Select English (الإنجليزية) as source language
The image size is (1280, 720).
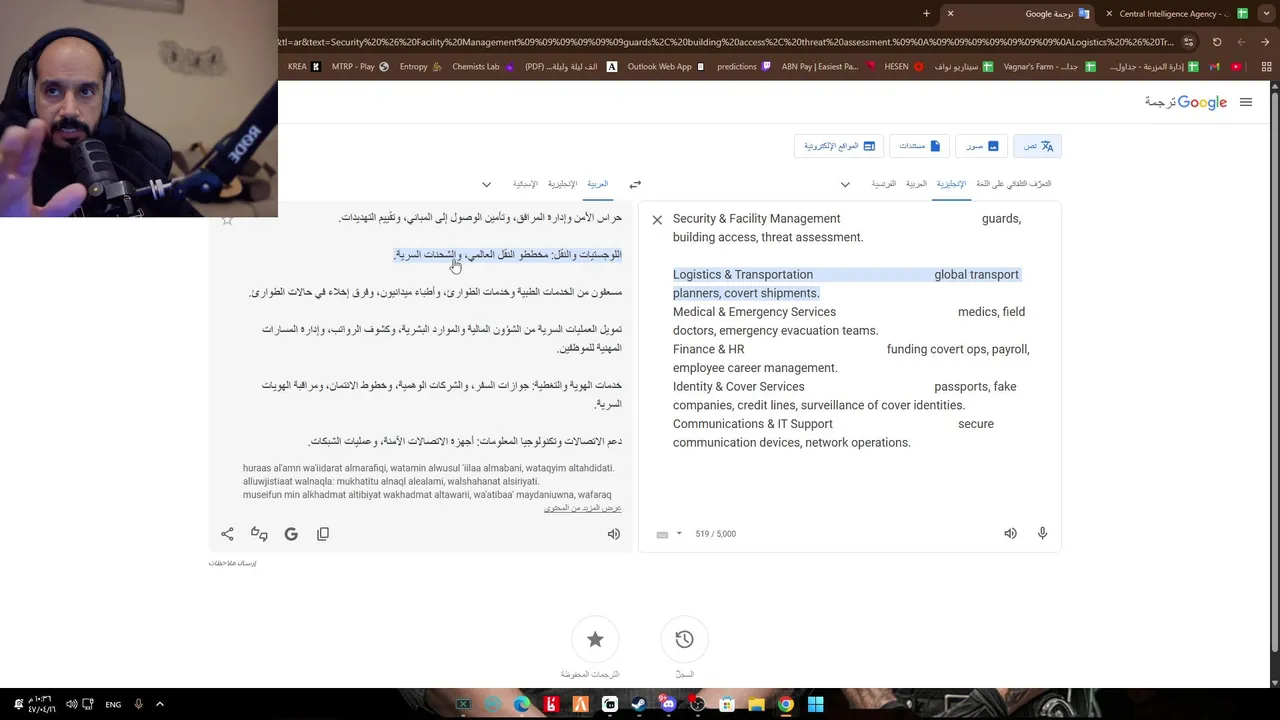tap(951, 184)
